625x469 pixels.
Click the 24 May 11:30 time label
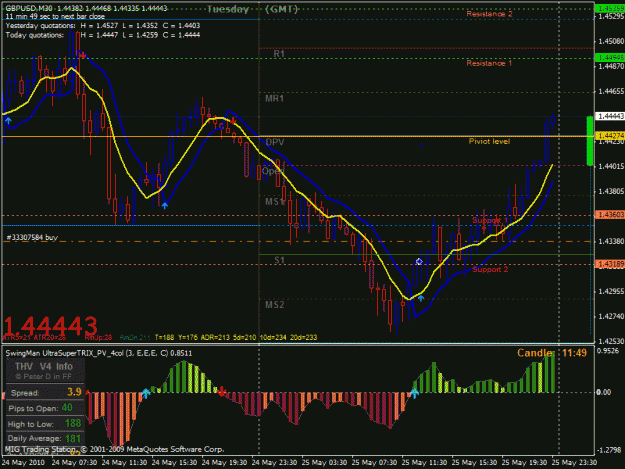124,463
